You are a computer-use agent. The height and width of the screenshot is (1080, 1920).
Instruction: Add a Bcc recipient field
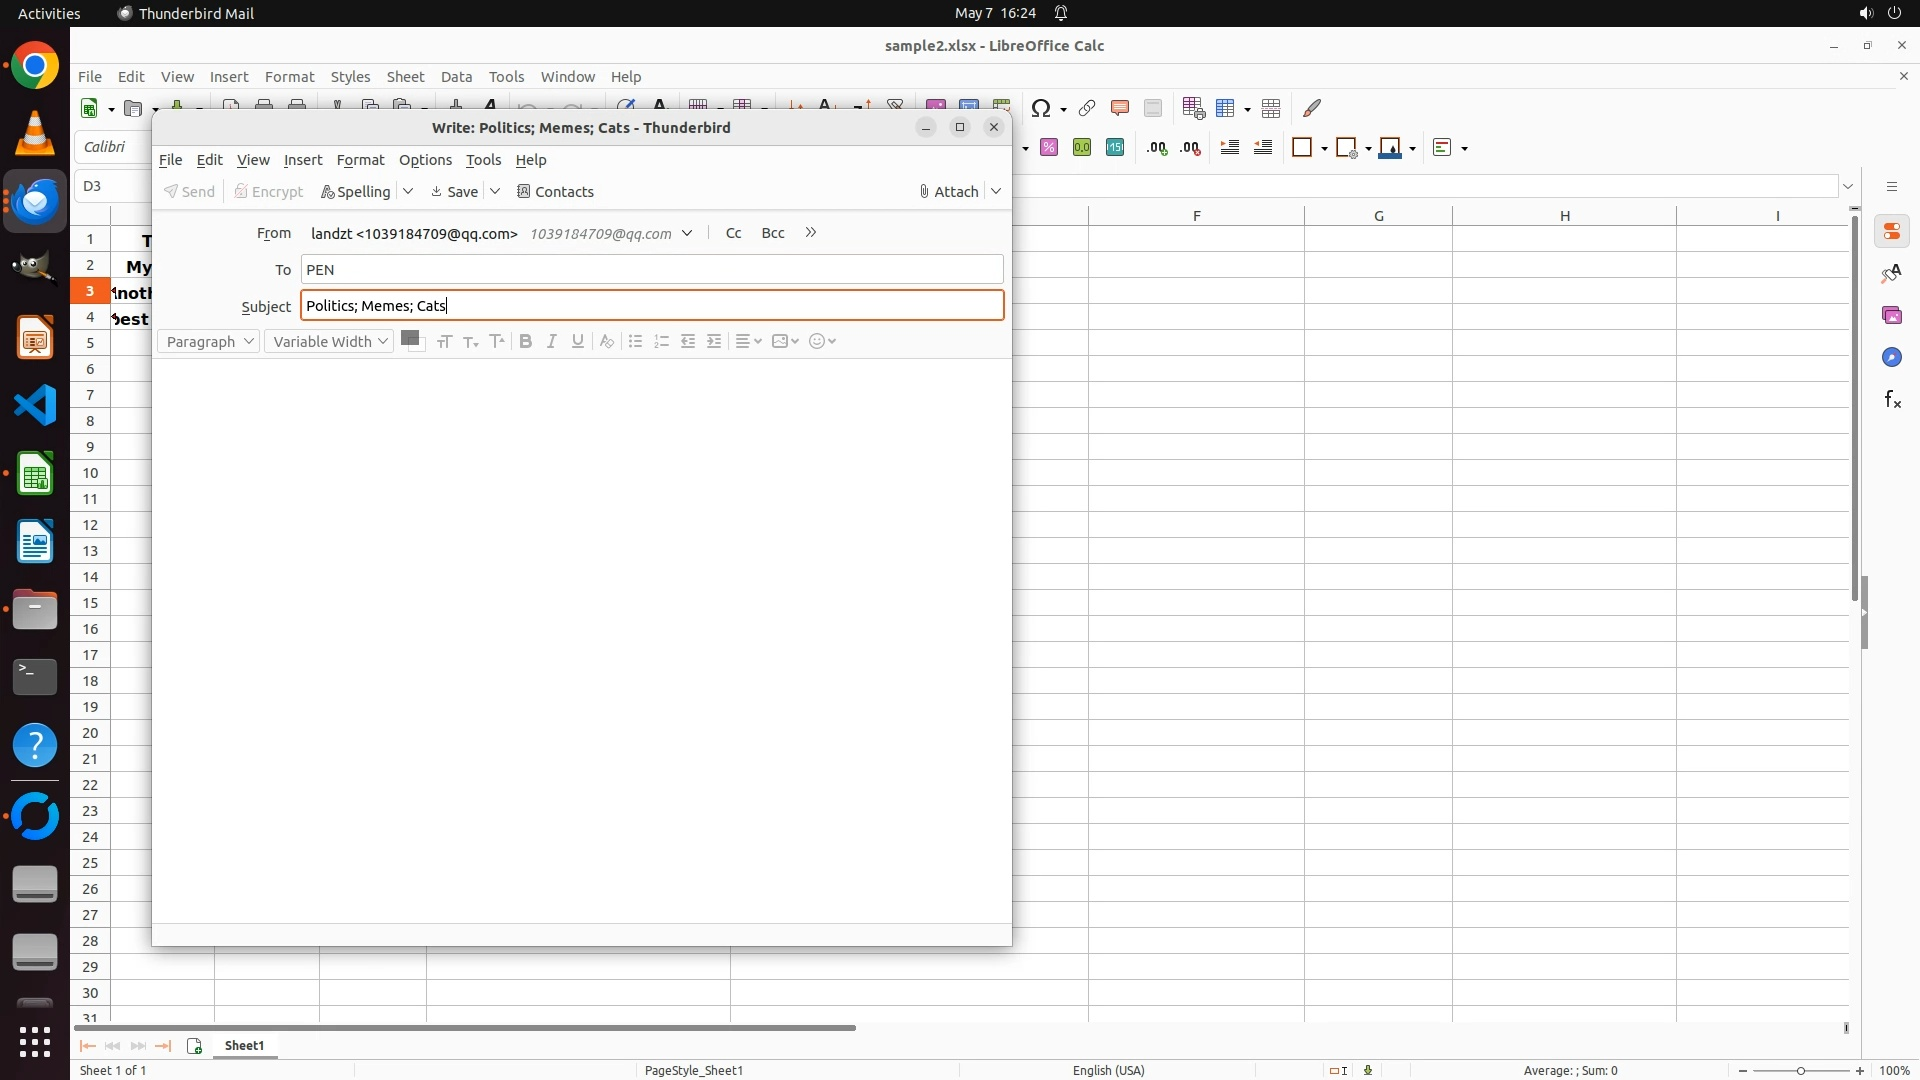772,233
